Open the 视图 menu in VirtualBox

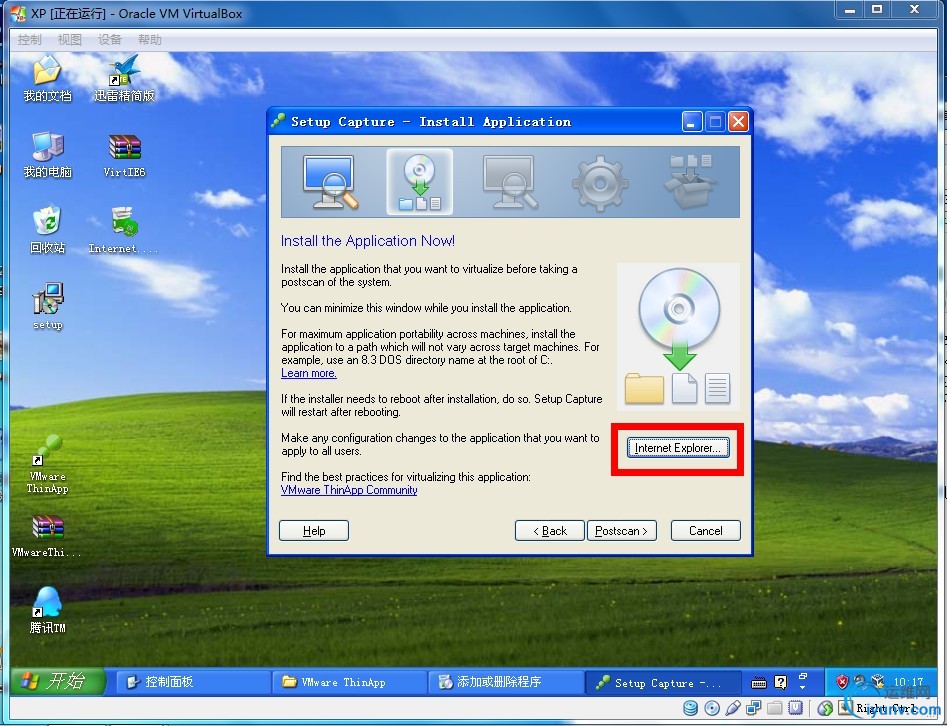coord(69,40)
